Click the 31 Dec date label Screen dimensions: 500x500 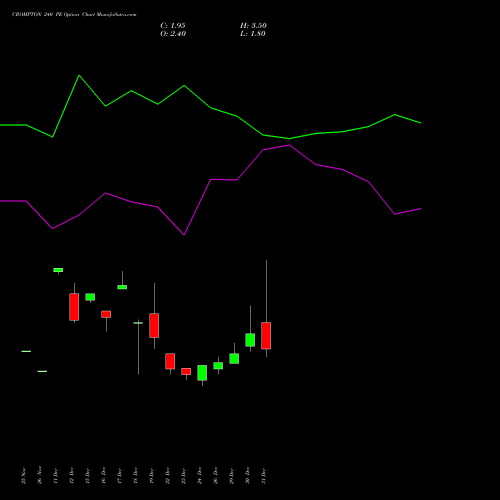coord(263,476)
